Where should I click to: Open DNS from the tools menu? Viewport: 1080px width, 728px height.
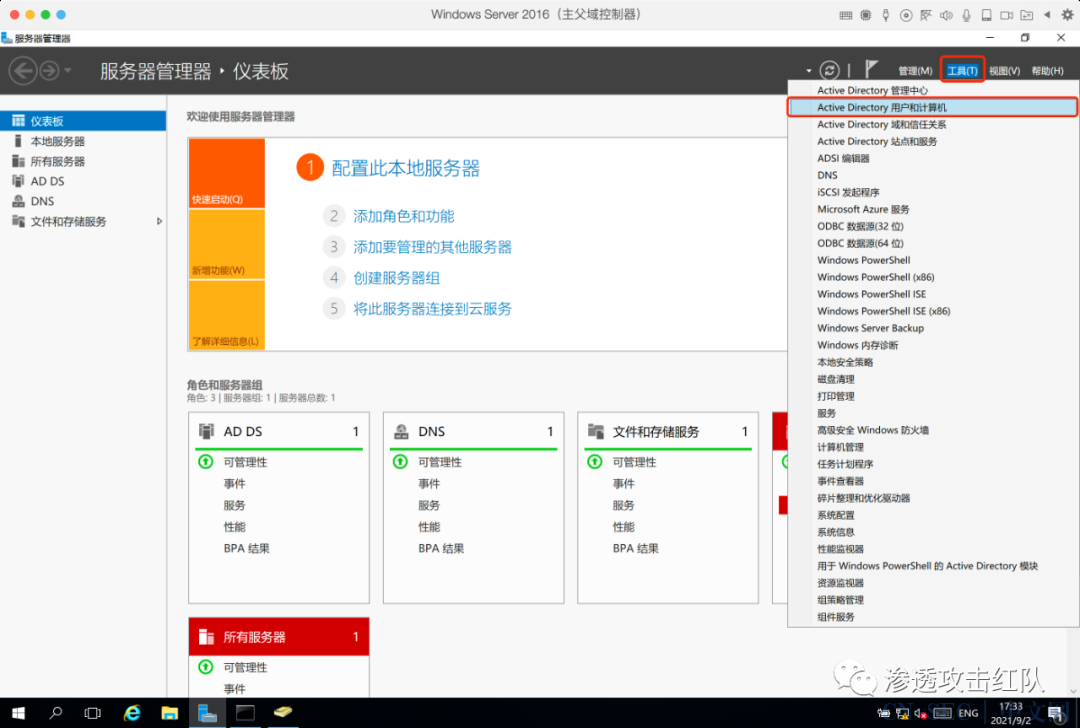(933, 176)
